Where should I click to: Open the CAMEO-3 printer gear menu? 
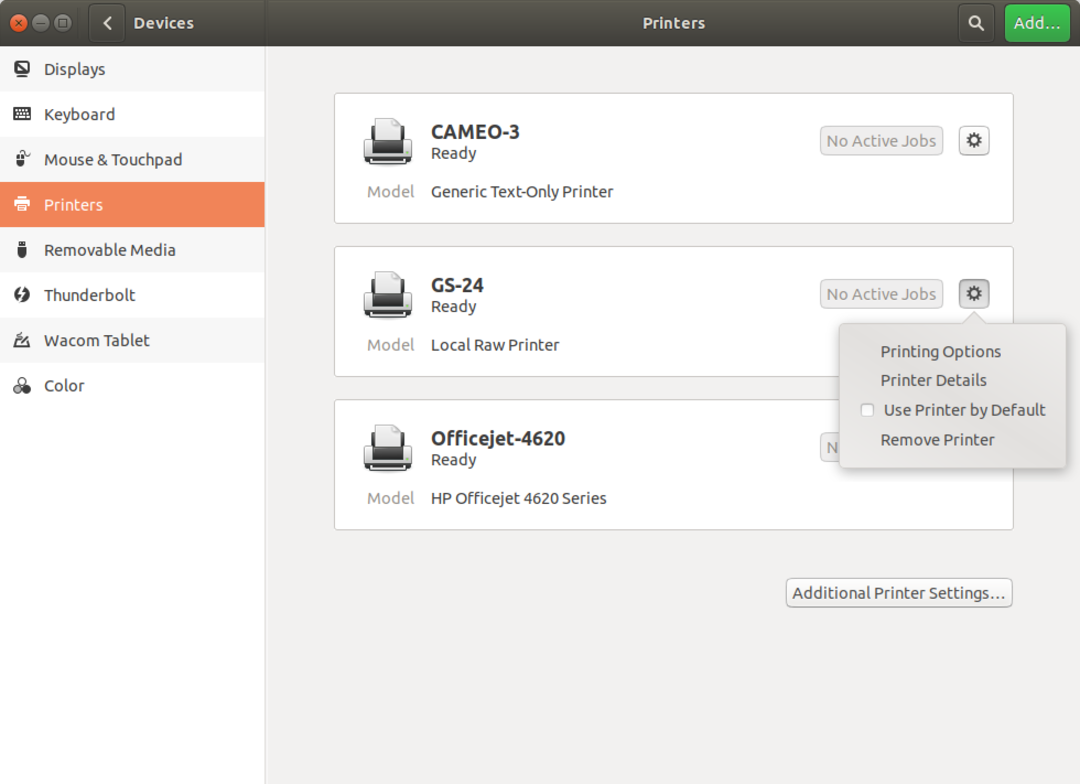[974, 141]
